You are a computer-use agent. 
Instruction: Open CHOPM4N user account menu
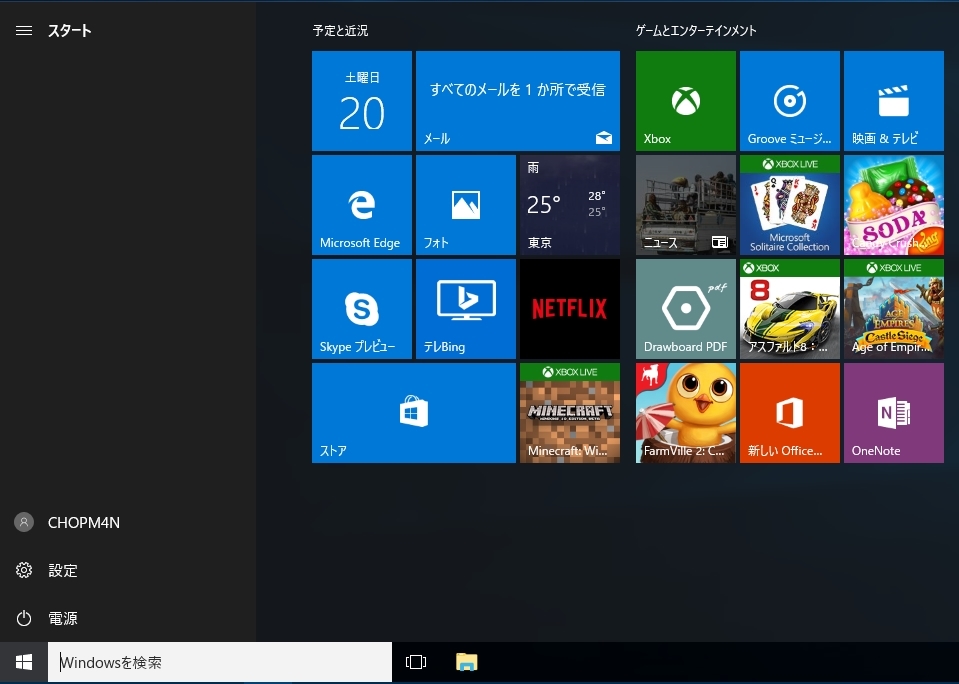click(x=83, y=523)
